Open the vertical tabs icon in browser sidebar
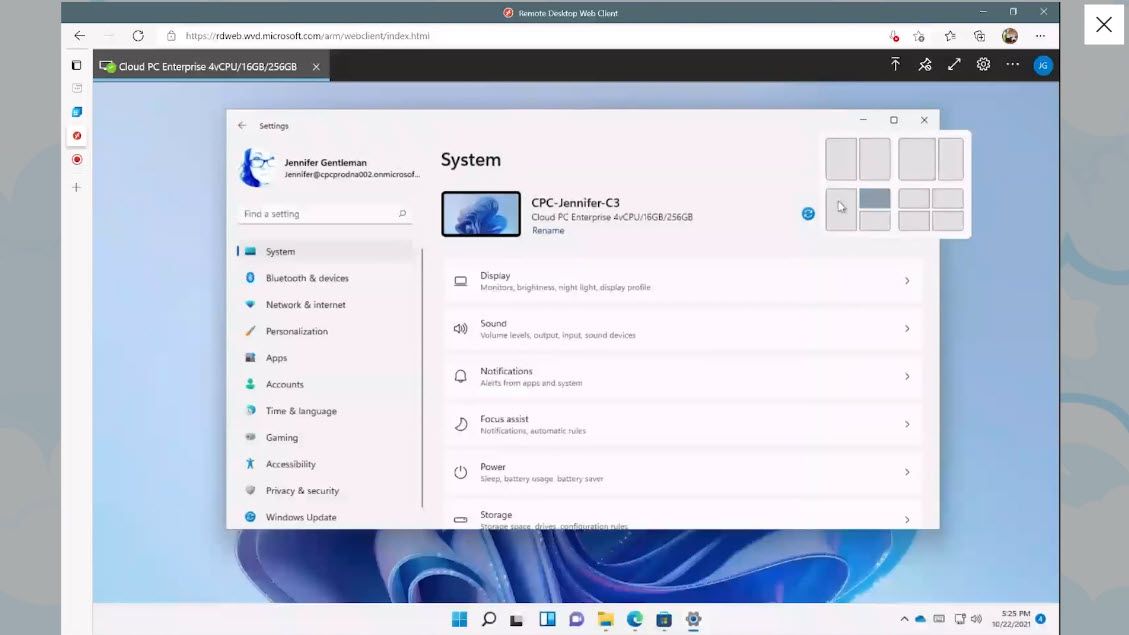The image size is (1129, 635). [76, 65]
